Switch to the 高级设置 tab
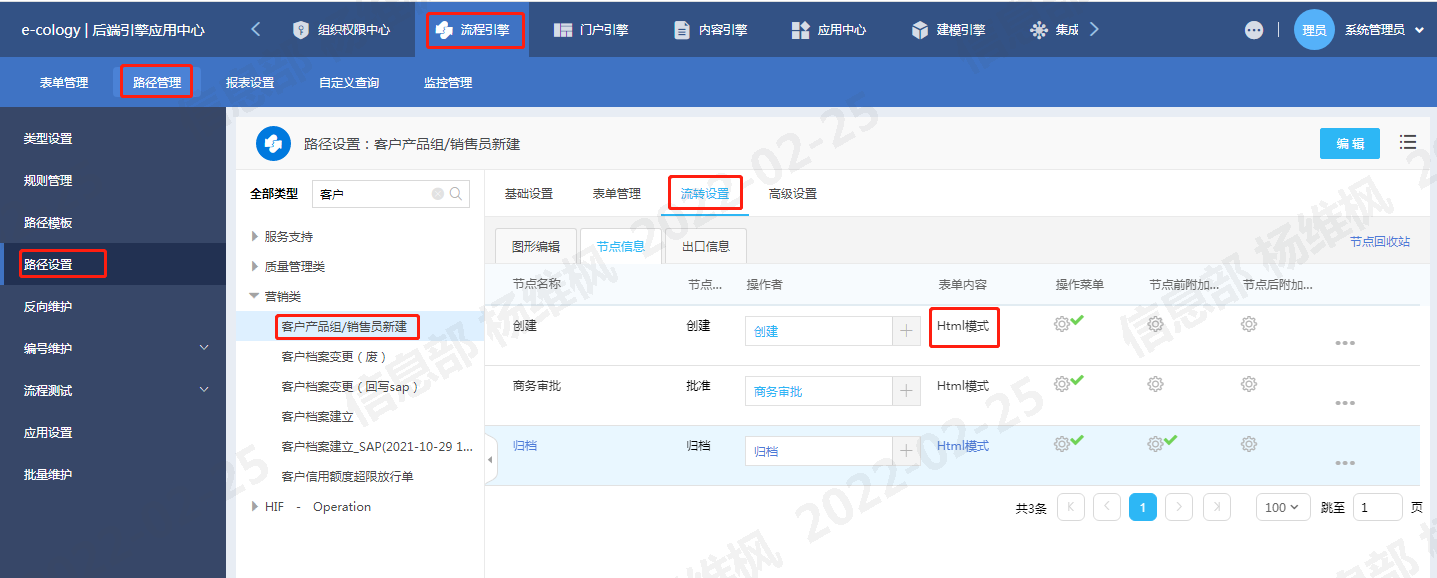This screenshot has width=1437, height=578. [x=792, y=195]
